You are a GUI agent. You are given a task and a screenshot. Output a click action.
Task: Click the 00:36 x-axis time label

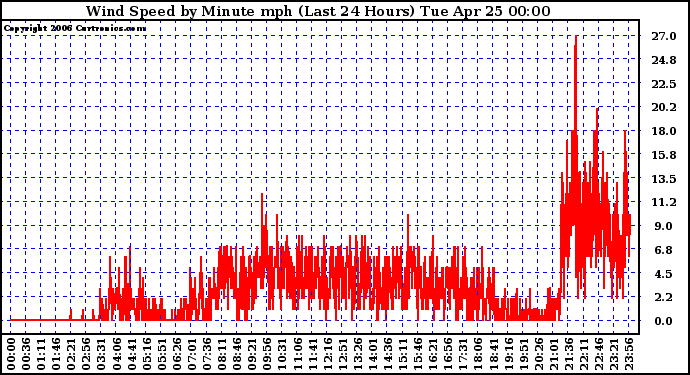[26, 354]
